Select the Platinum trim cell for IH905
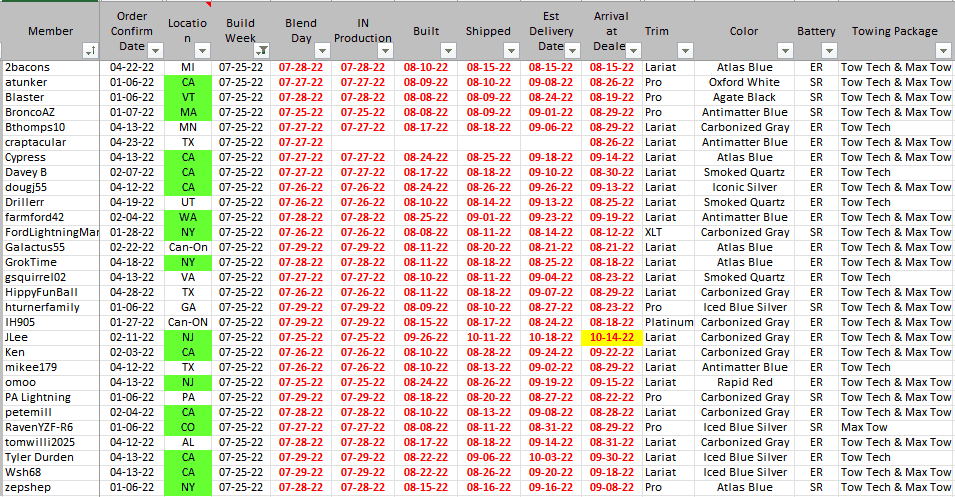This screenshot has width=955, height=497. tap(669, 323)
